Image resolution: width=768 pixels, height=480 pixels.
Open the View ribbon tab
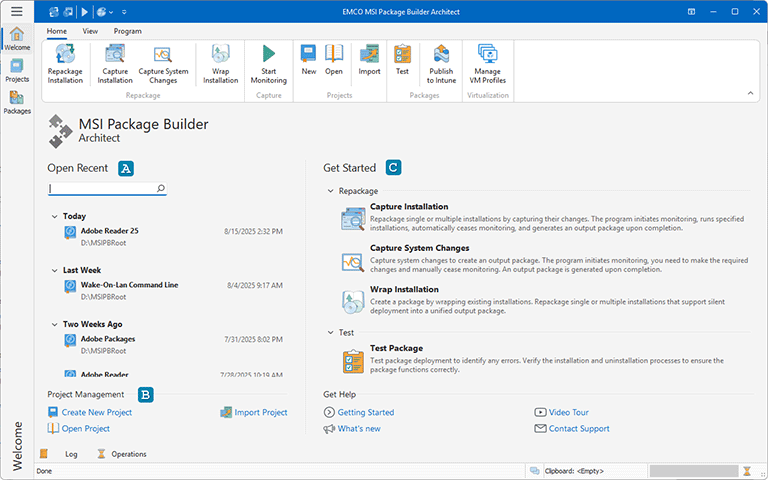pyautogui.click(x=90, y=31)
